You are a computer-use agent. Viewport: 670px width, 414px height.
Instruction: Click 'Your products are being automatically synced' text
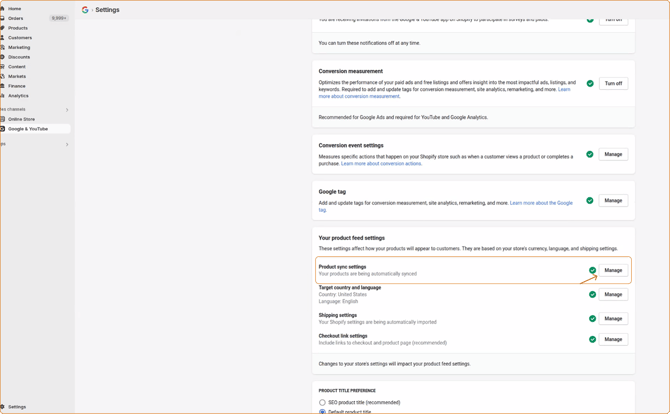tap(367, 274)
